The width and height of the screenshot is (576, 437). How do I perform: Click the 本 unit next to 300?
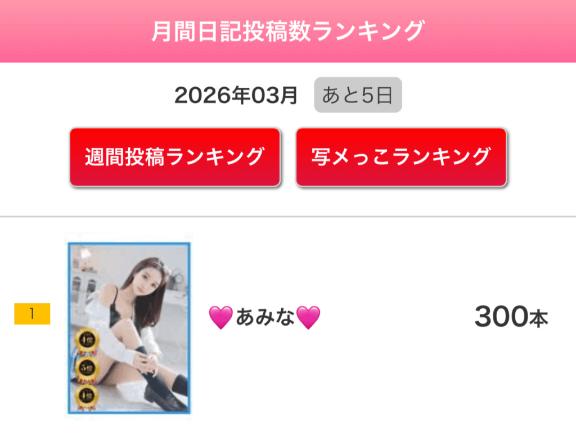click(x=539, y=318)
